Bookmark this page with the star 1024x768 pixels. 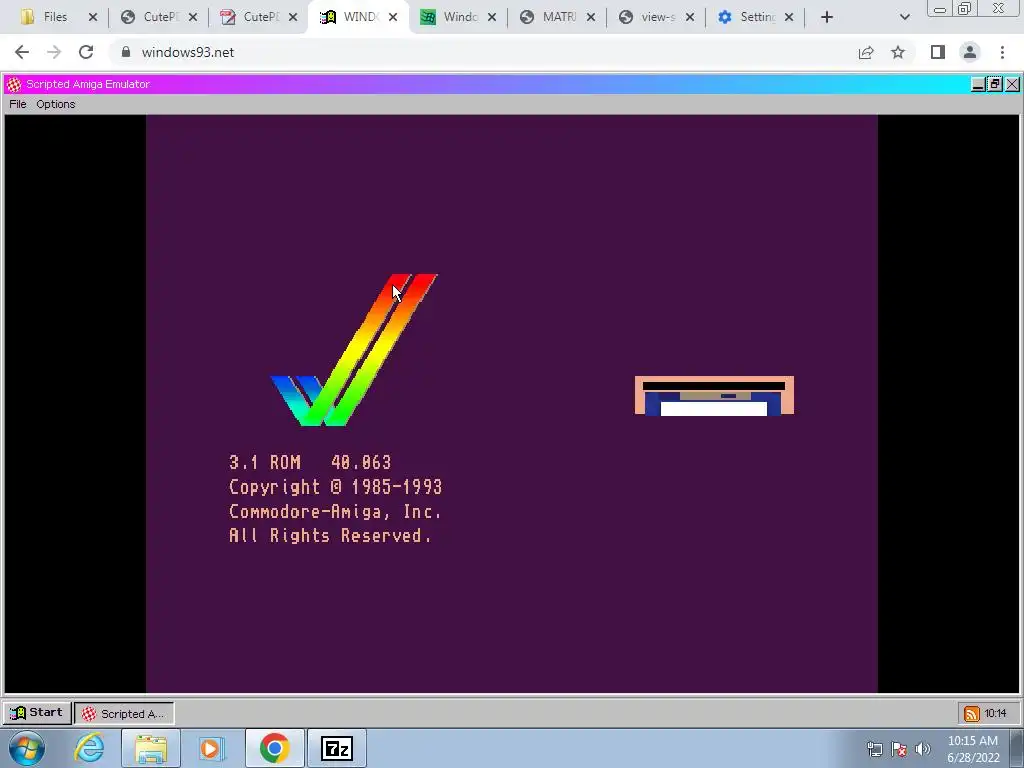coord(898,52)
